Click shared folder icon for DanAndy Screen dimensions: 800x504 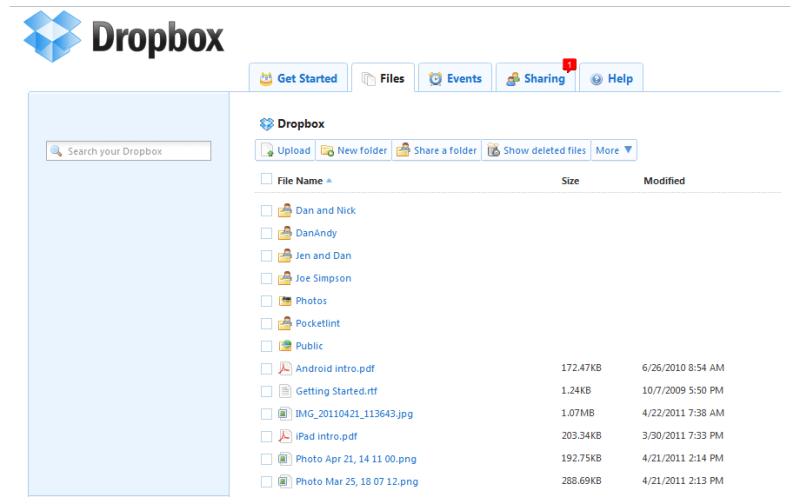tap(285, 233)
